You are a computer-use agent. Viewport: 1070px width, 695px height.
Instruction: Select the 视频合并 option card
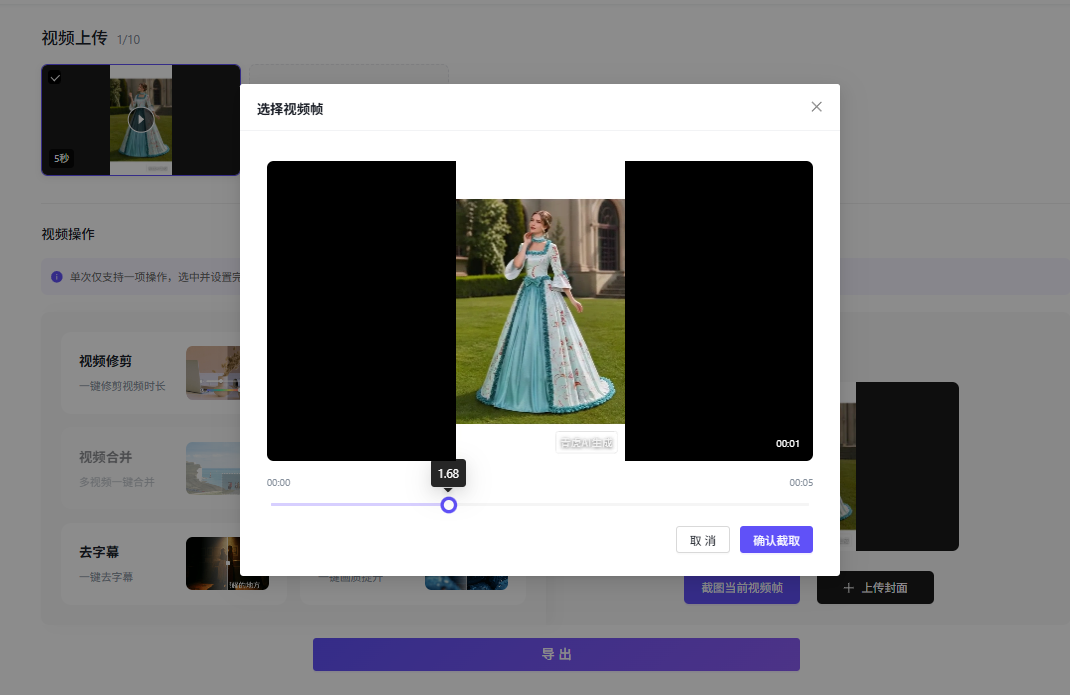(x=150, y=468)
